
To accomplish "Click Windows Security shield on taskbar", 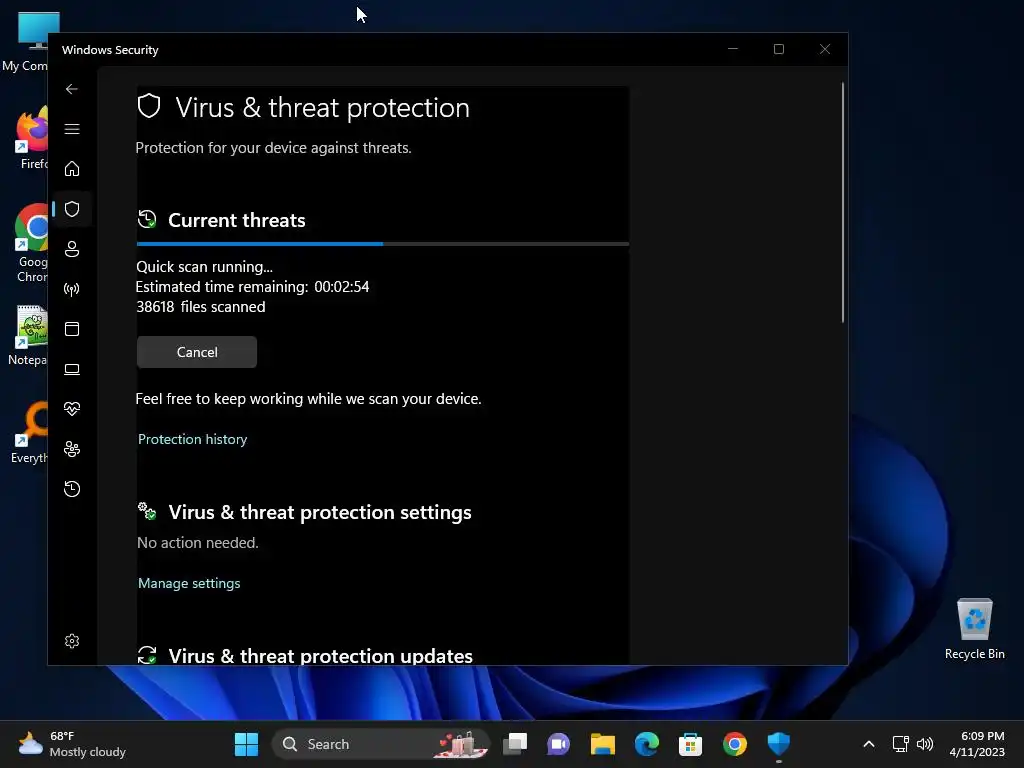I will point(778,744).
